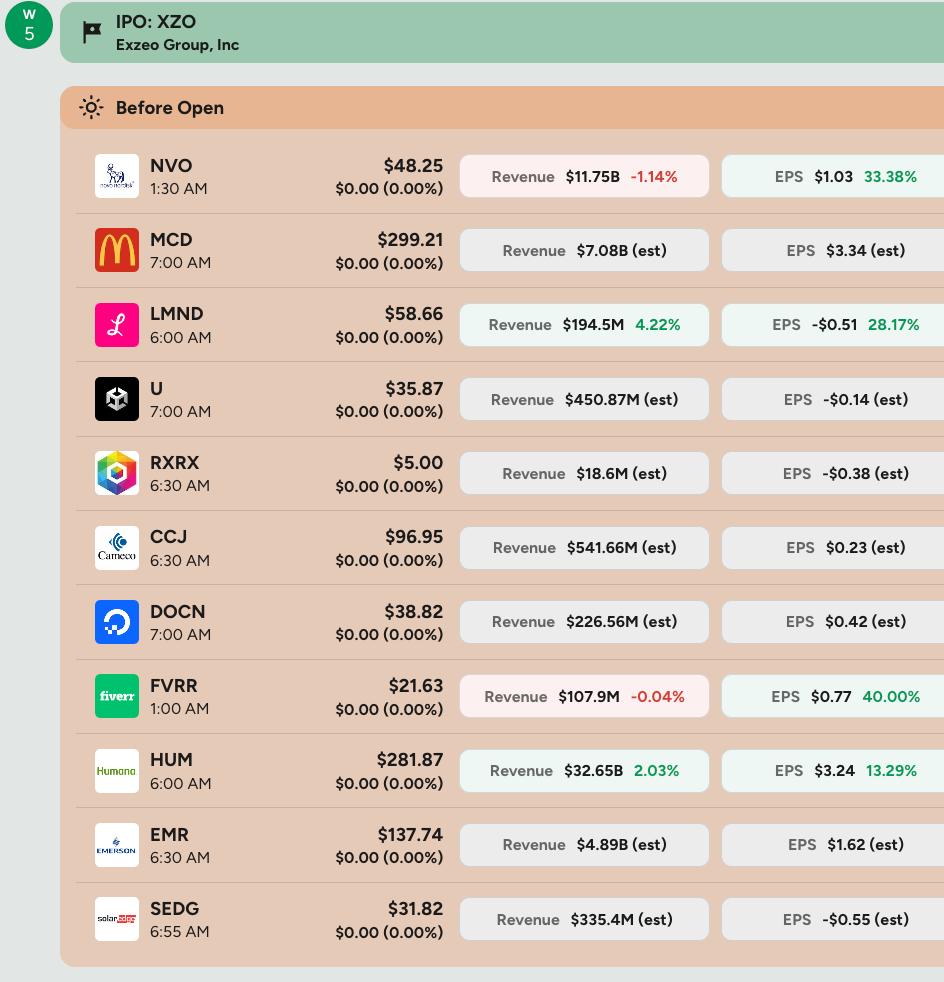Click the RXRX price $5.00
The height and width of the screenshot is (982, 944).
(418, 463)
